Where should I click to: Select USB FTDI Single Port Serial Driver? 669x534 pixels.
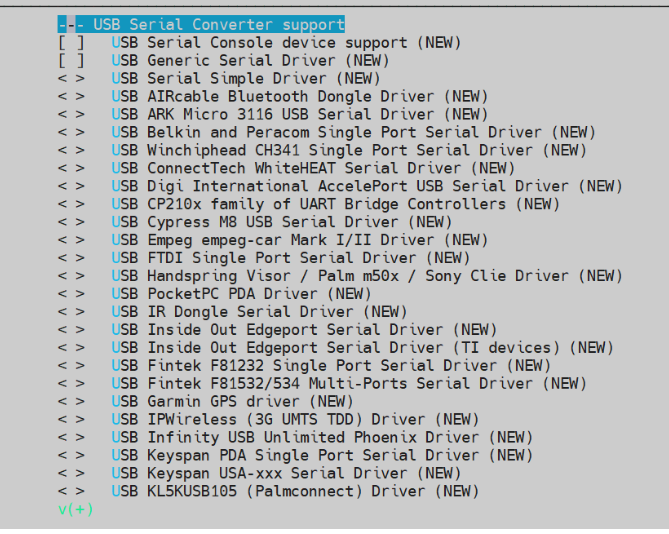(291, 258)
